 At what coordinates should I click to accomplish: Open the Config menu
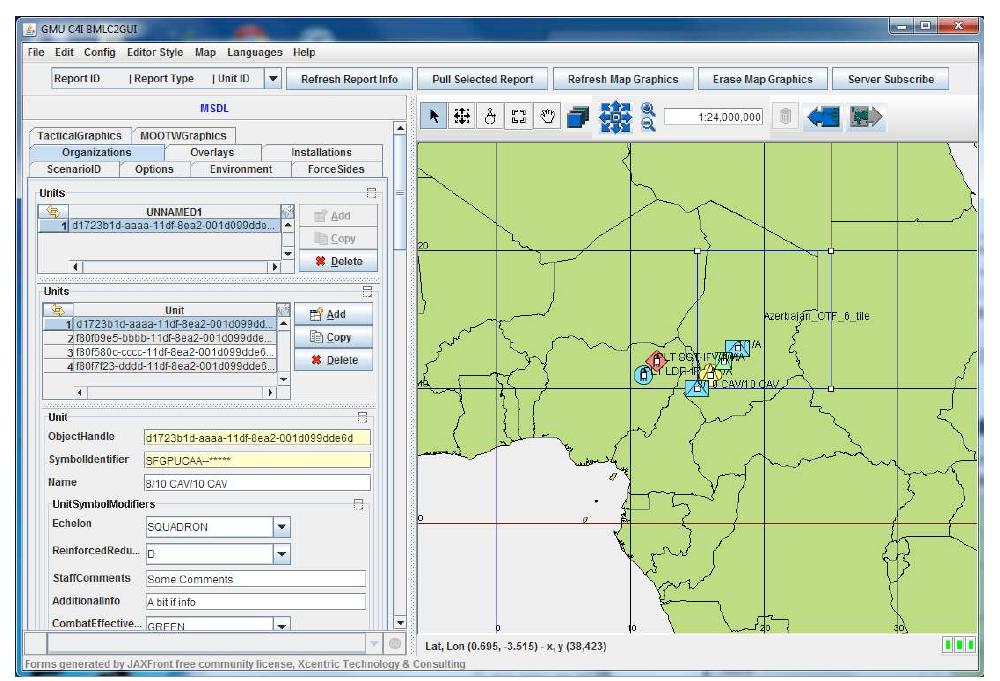[x=99, y=52]
